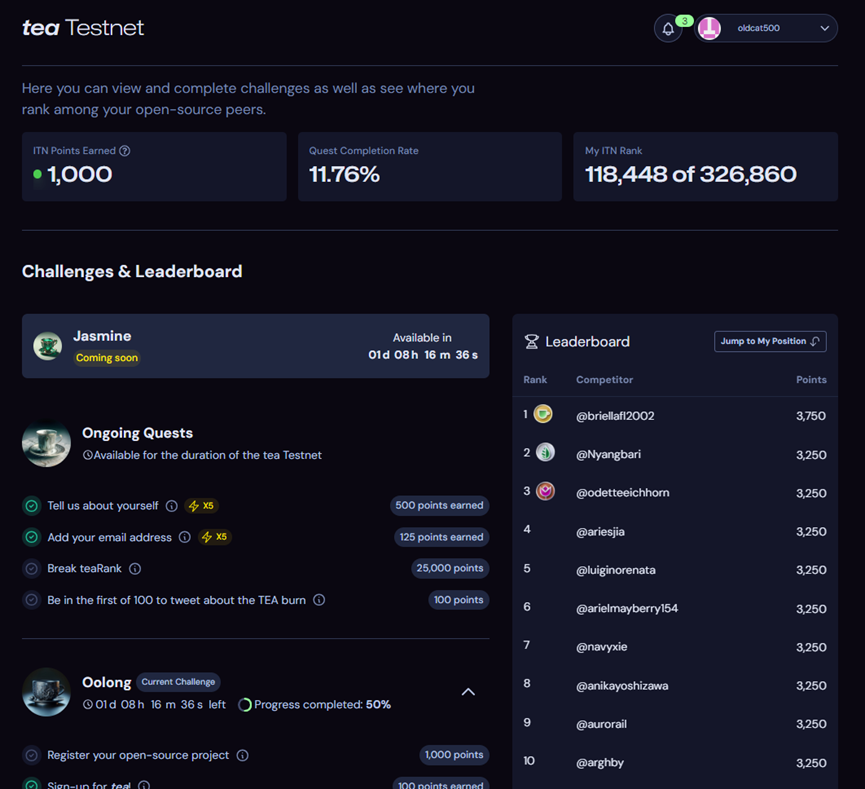Collapse the Oolong challenge section chevron

coord(468,692)
